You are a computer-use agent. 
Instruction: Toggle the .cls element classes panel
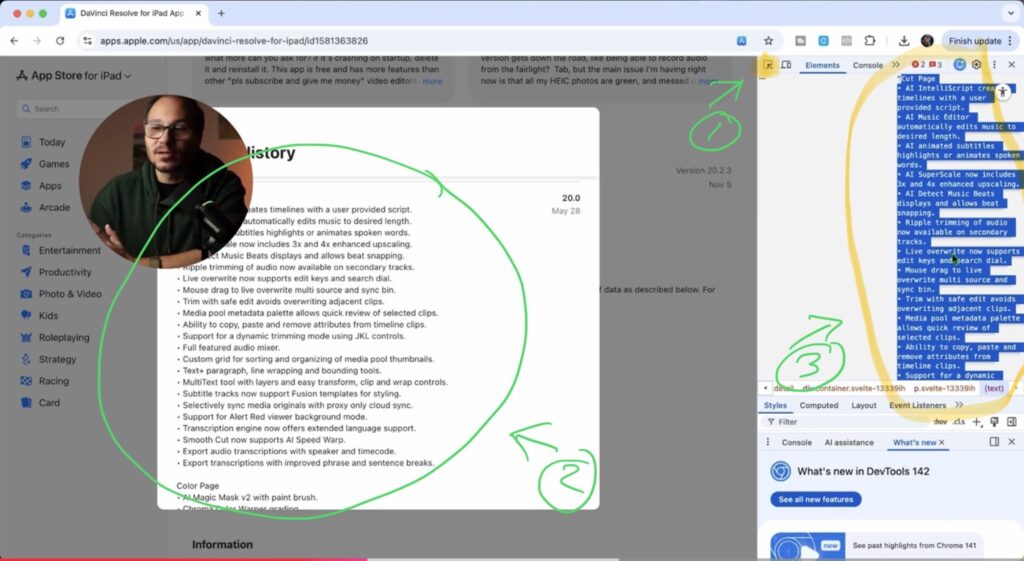pos(959,422)
